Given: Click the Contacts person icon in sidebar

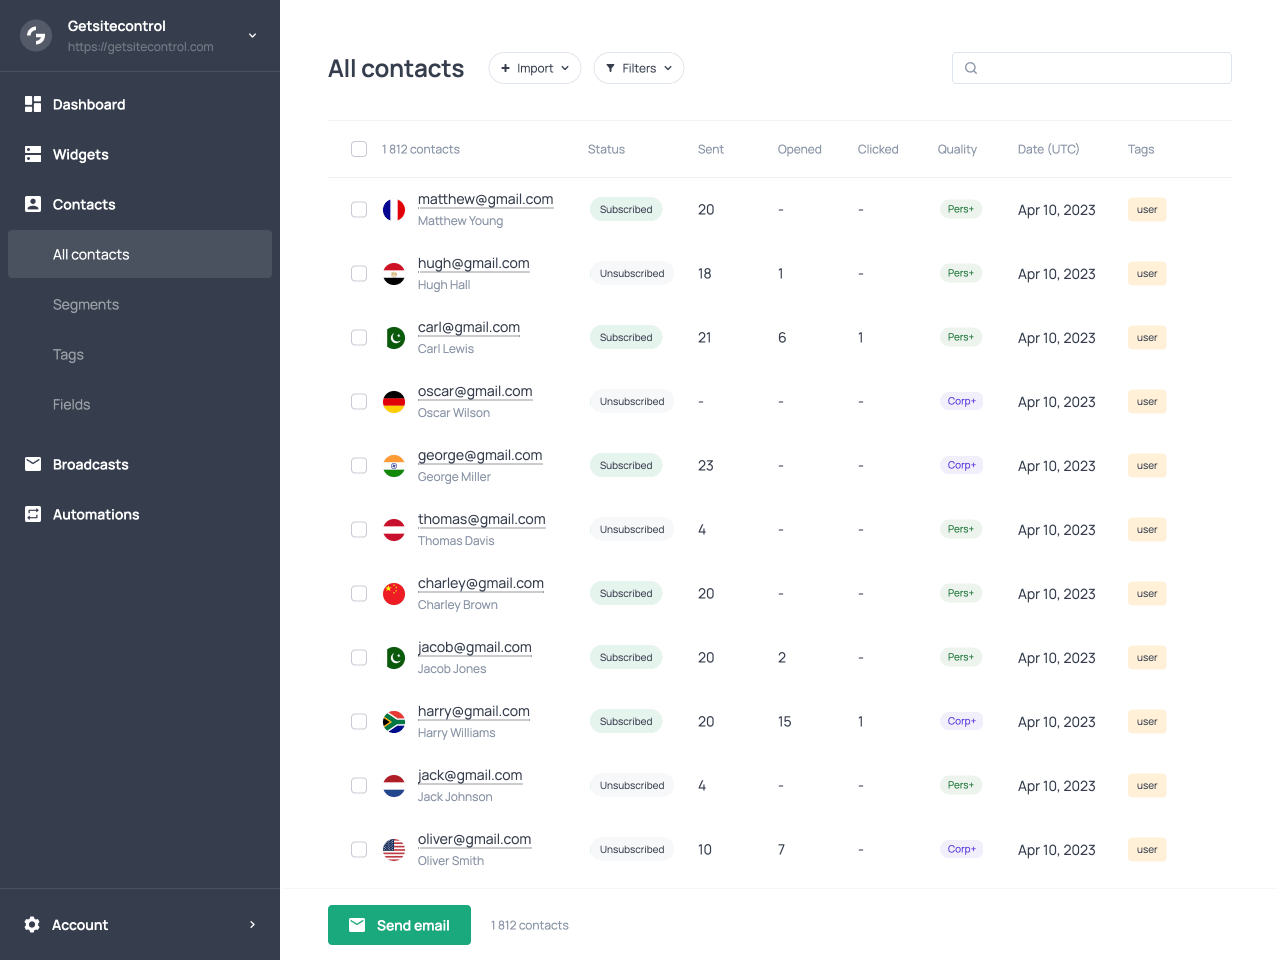Looking at the screenshot, I should click(x=33, y=204).
